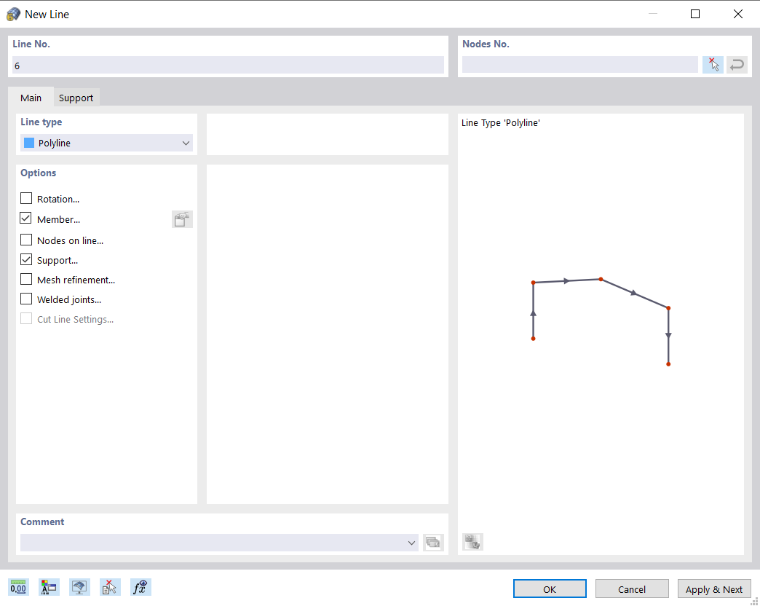Enable the Rotation option checkbox
The height and width of the screenshot is (606, 760).
(26, 198)
